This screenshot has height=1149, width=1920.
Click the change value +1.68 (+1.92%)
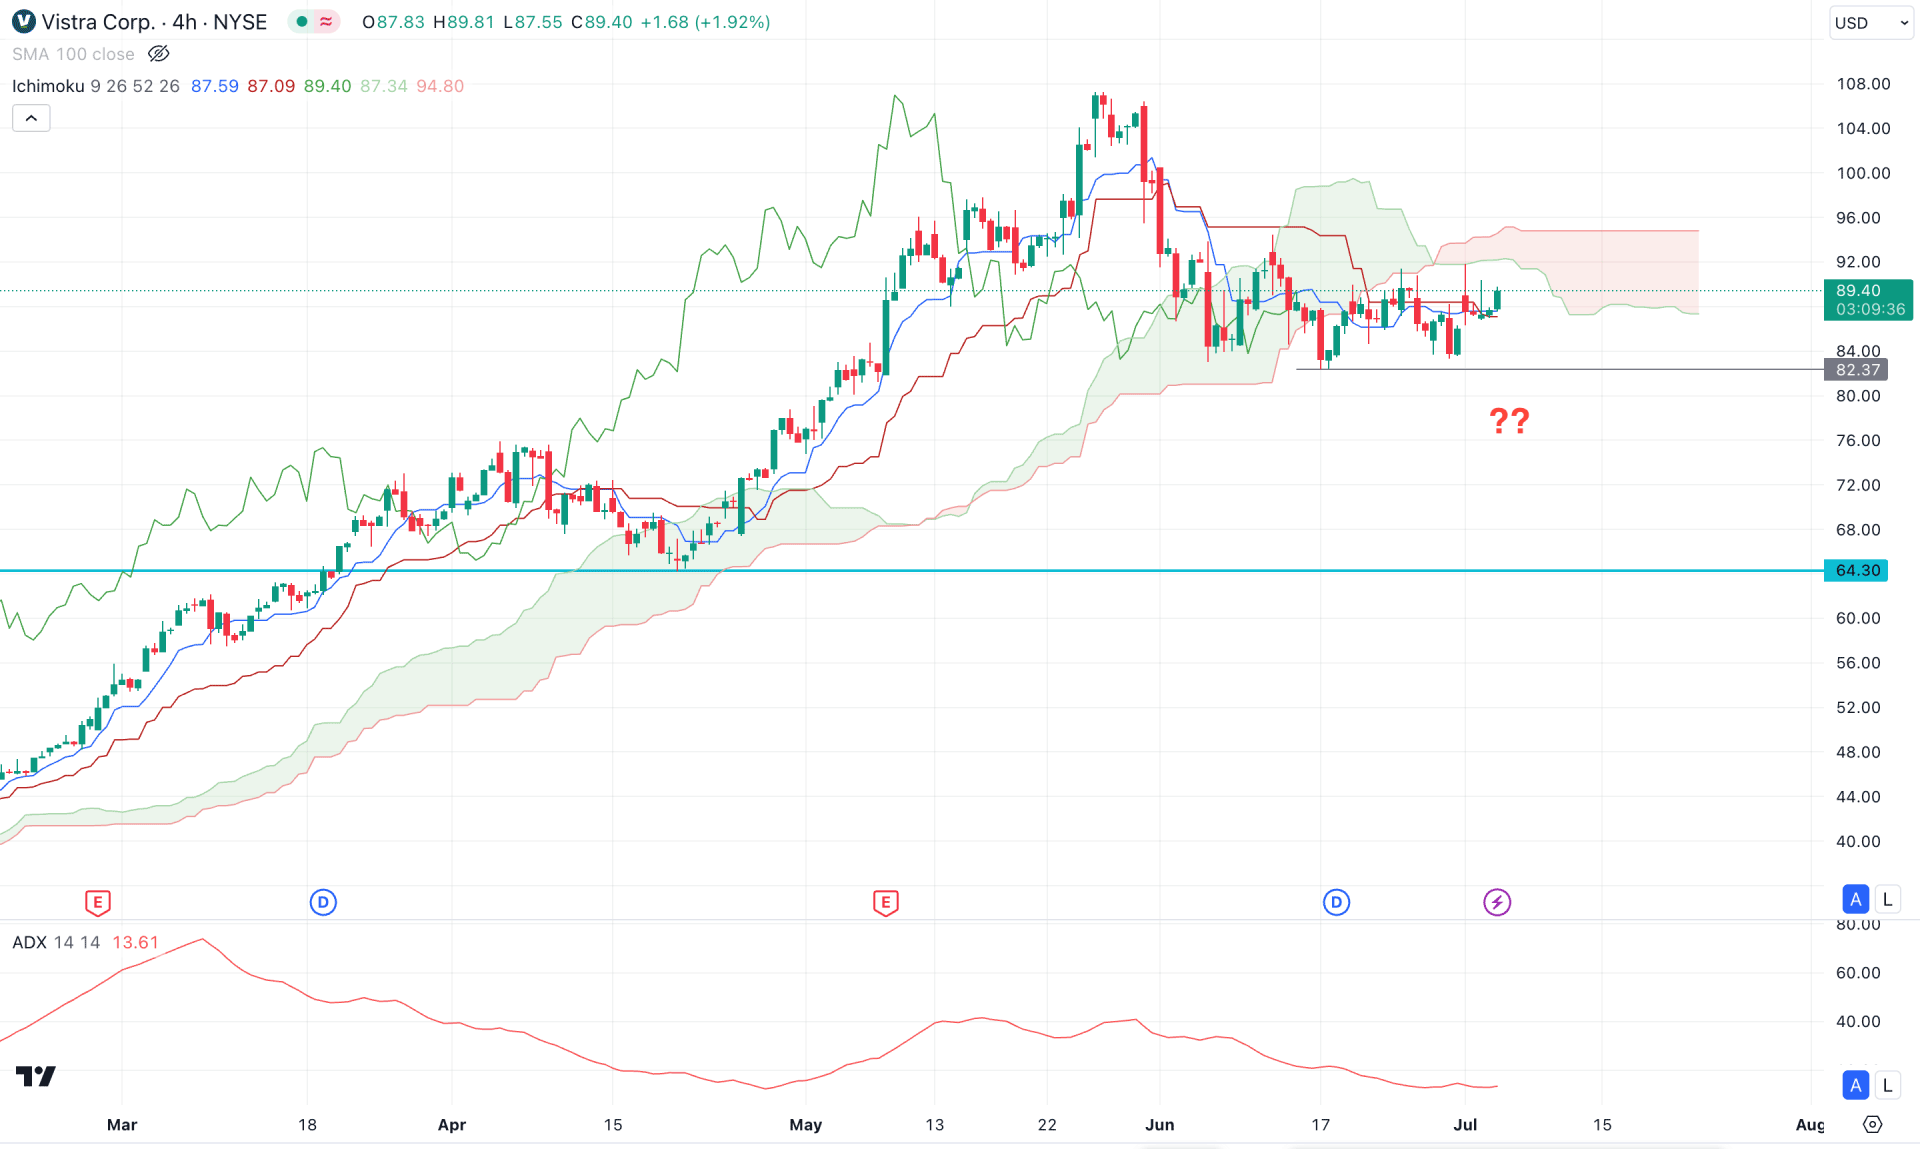(705, 22)
